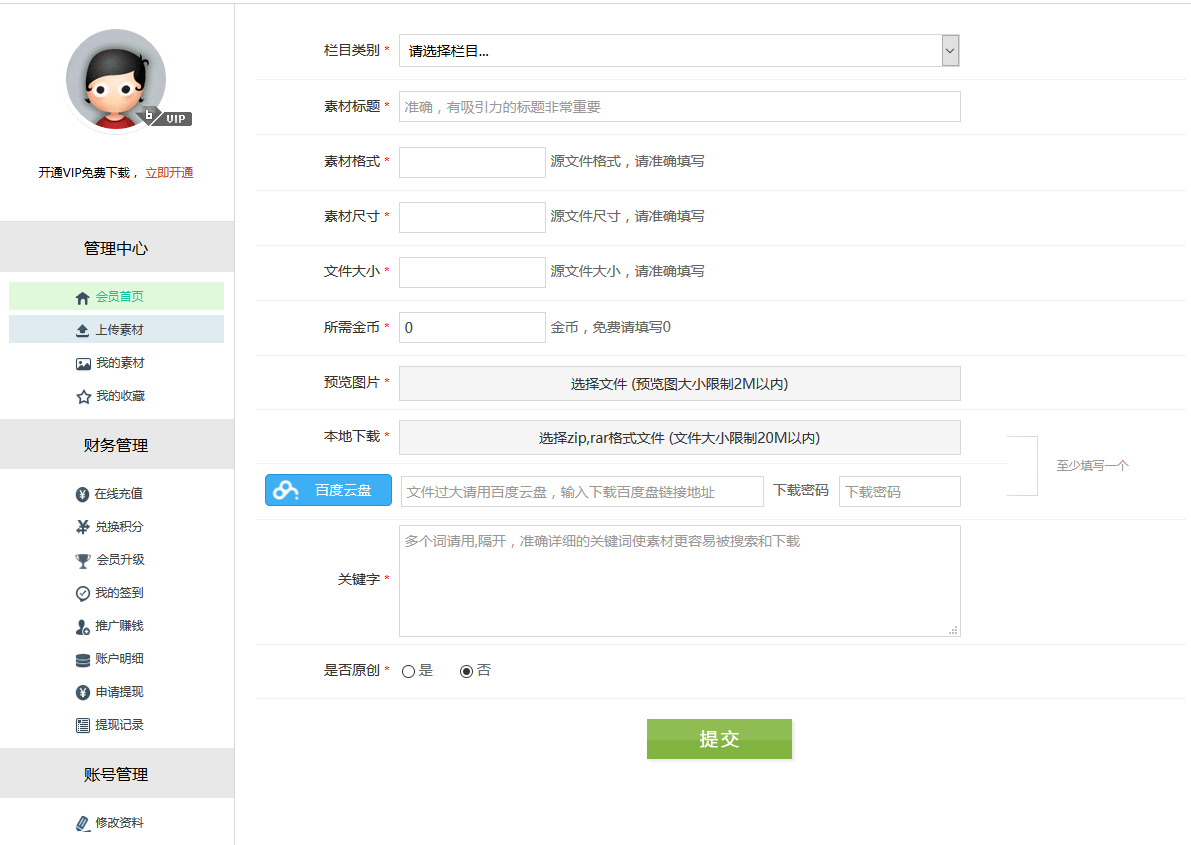Open the 栏目类别 dropdown
The height and width of the screenshot is (845, 1191).
pos(678,51)
